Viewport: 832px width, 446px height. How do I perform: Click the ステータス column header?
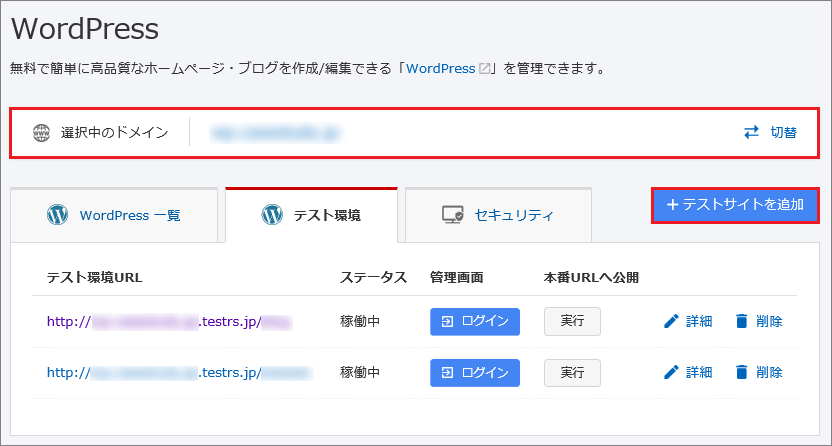tap(373, 277)
